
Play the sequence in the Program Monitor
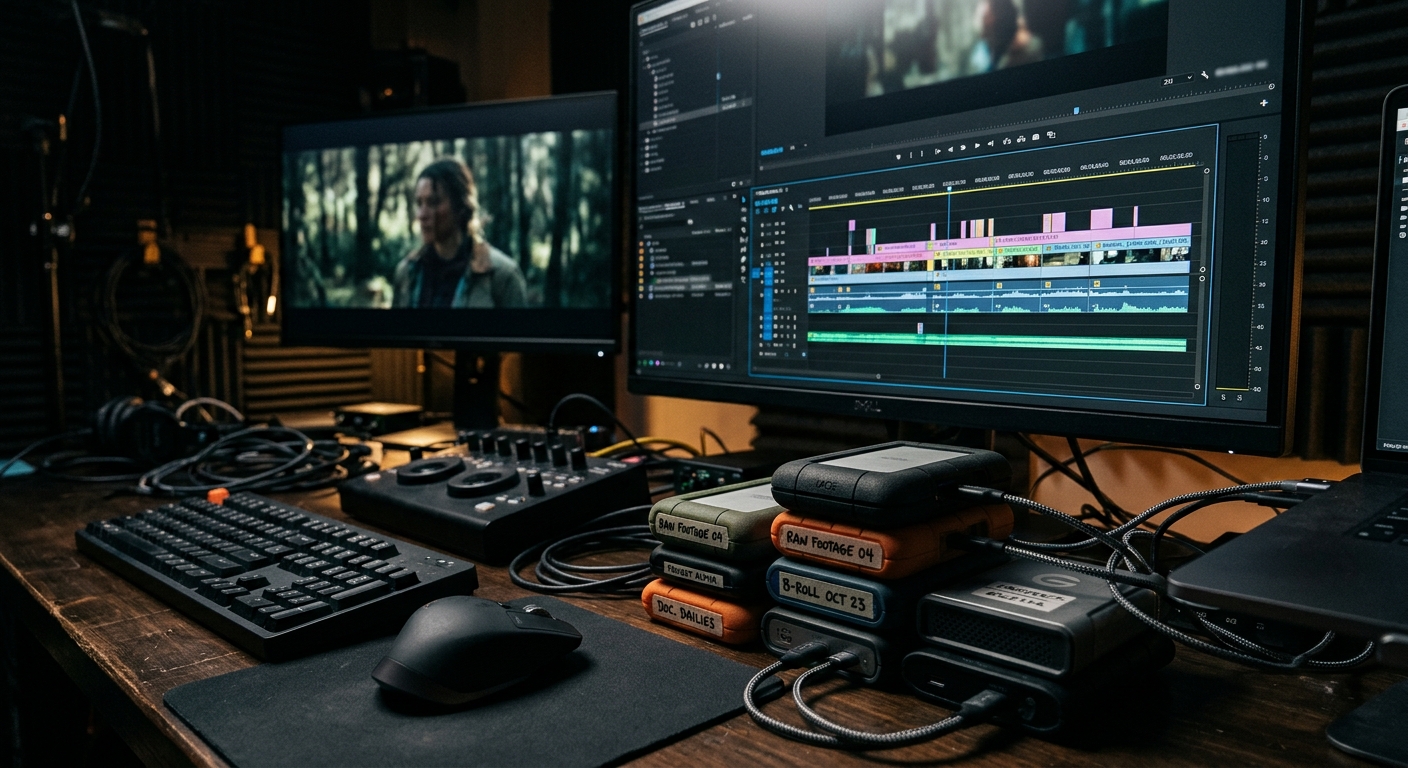963,148
